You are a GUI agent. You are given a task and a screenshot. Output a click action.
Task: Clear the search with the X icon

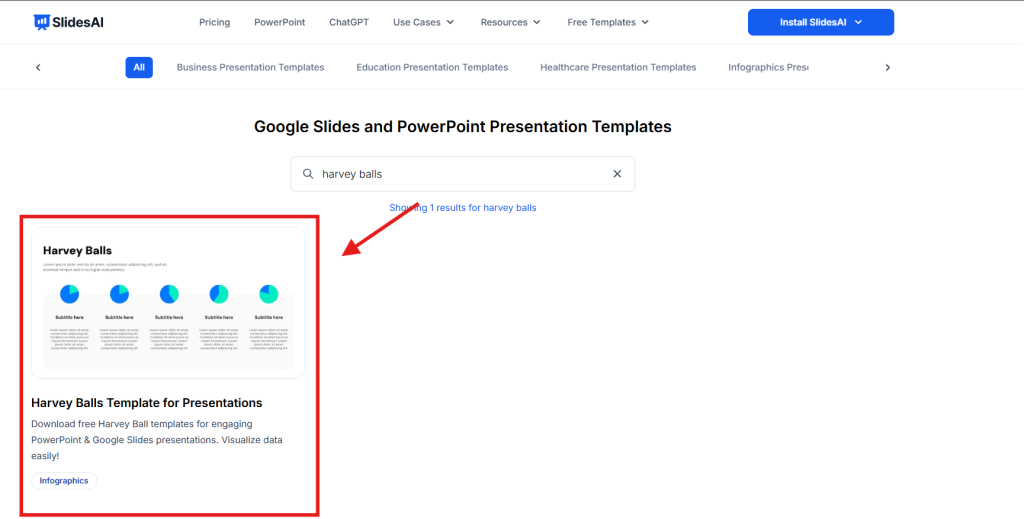point(617,174)
